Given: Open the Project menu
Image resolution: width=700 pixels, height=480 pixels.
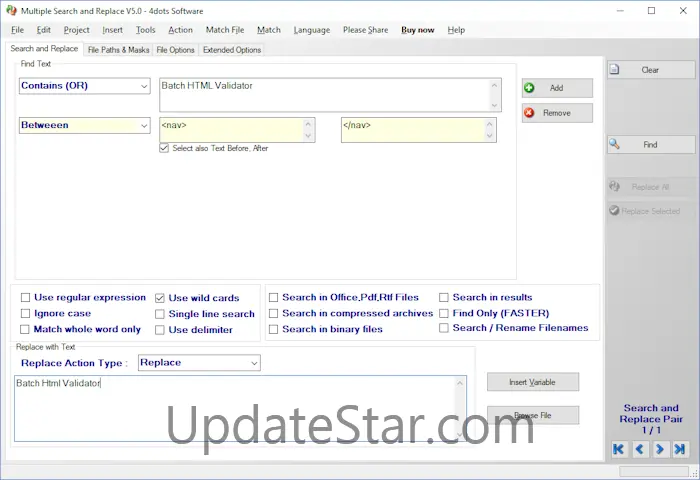Looking at the screenshot, I should (x=76, y=30).
